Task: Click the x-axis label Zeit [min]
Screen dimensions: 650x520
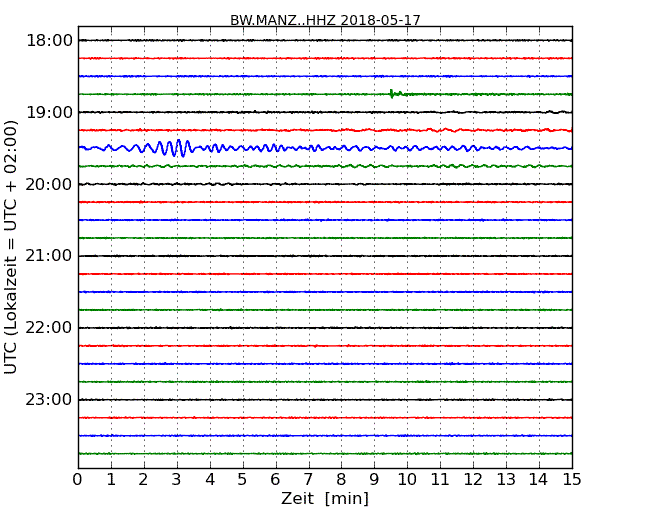Action: [325, 498]
